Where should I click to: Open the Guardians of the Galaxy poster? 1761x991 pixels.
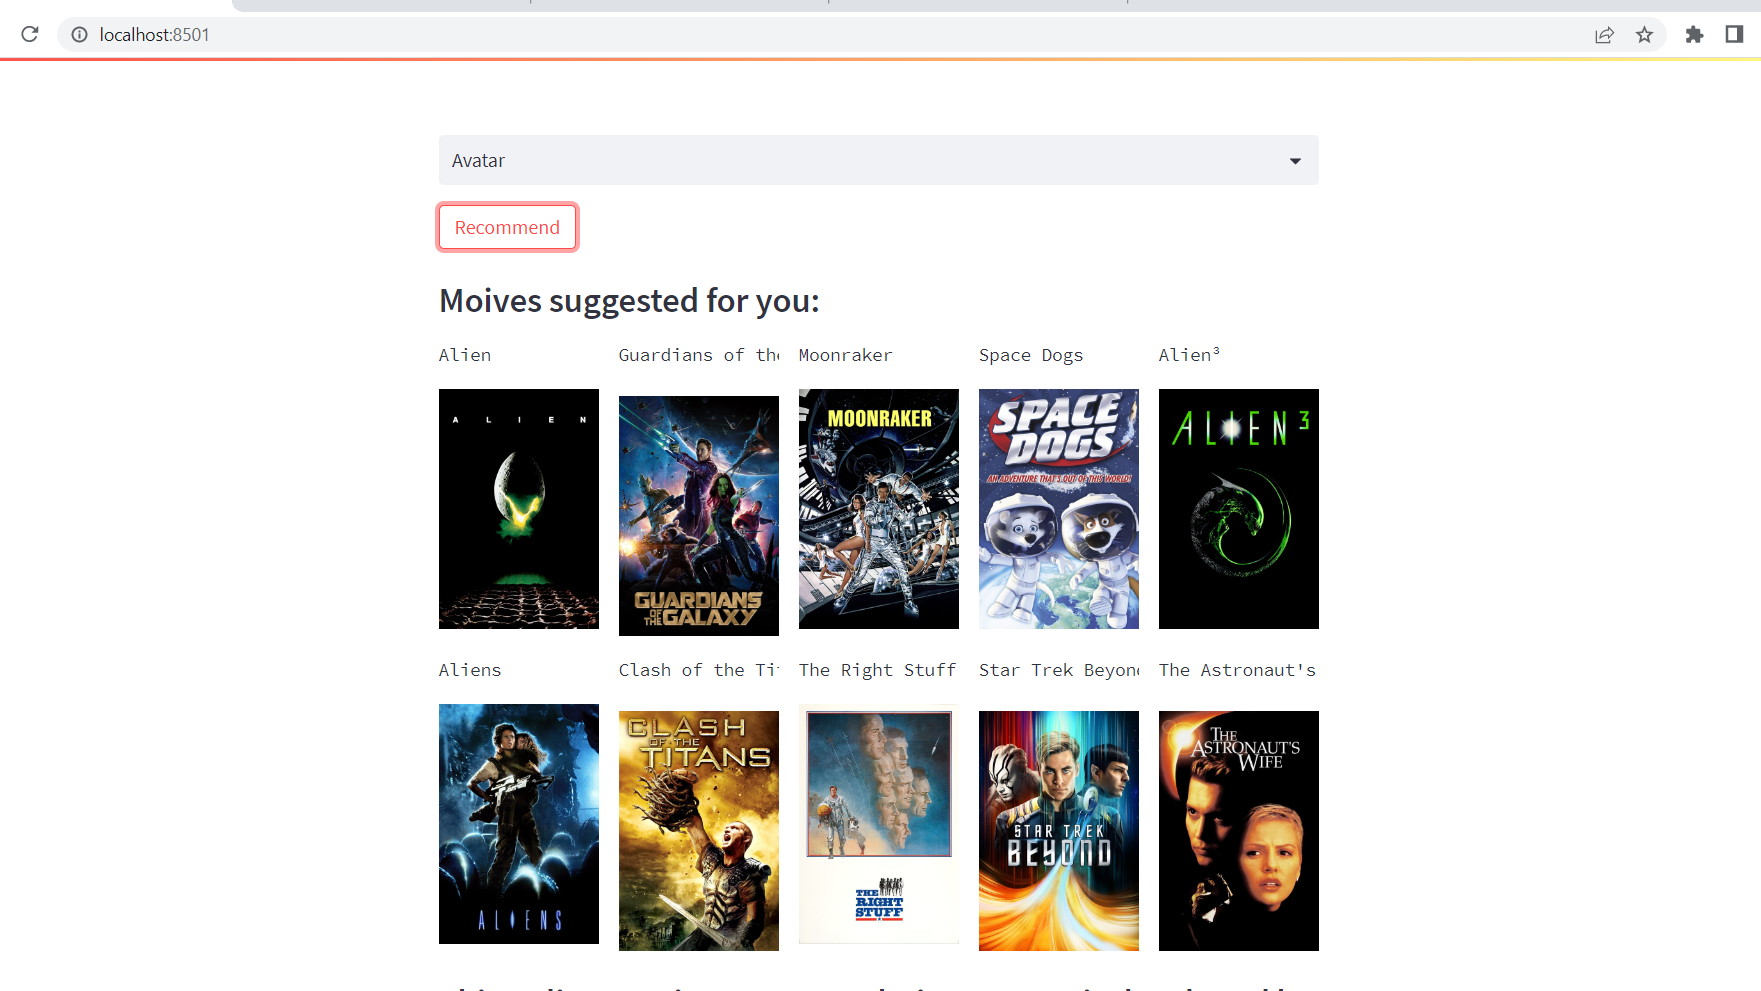698,516
